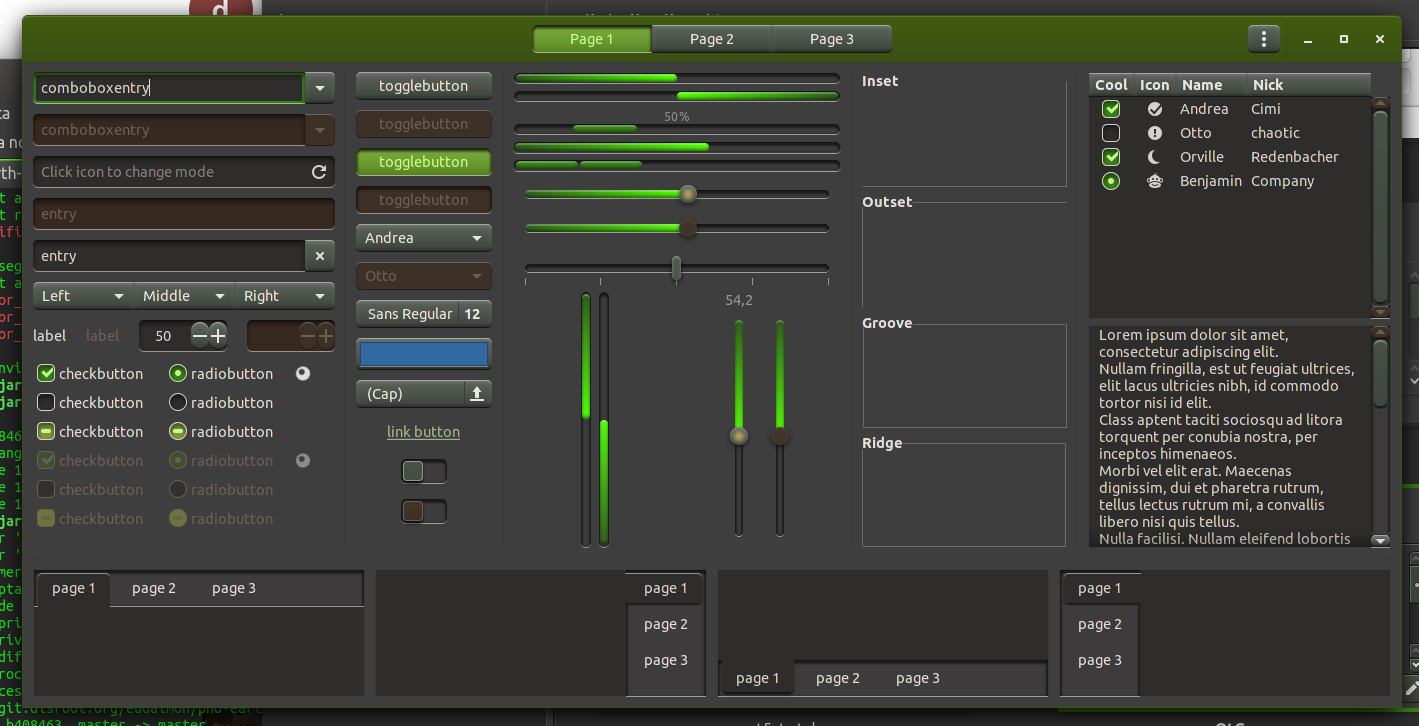Click inside the comboboxentry text field
Screen dimensions: 1419x726
tap(169, 88)
